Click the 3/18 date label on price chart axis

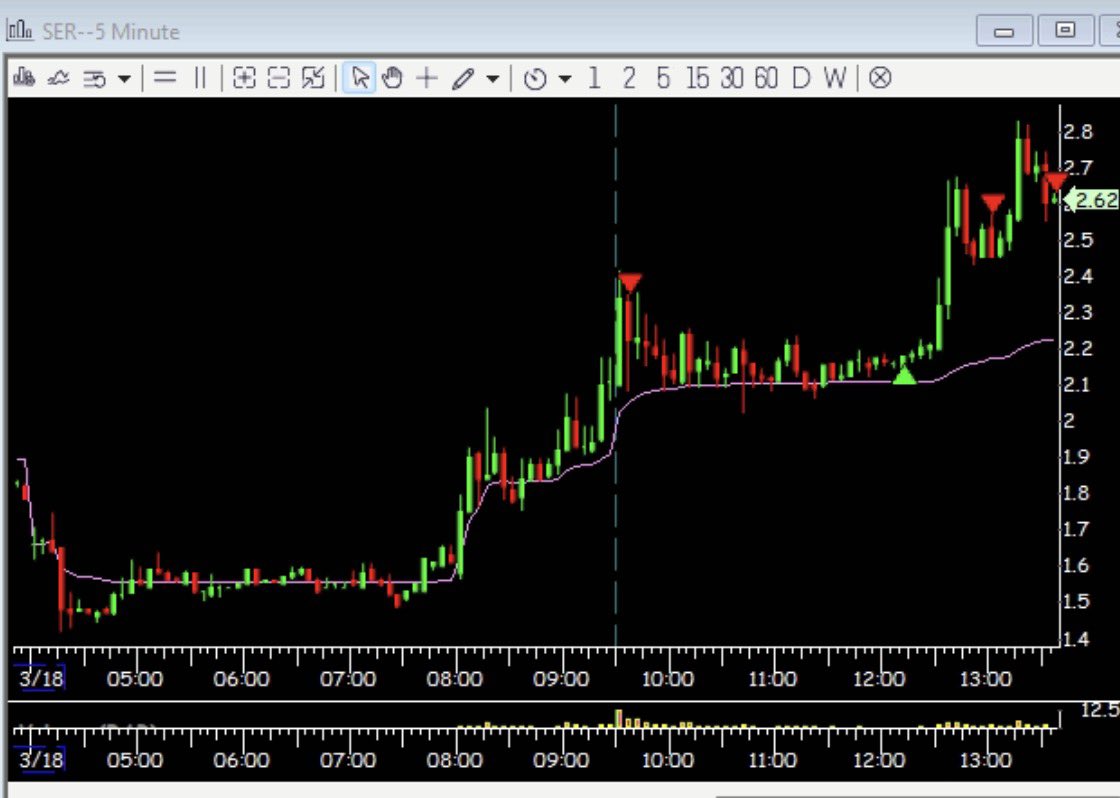(x=41, y=678)
